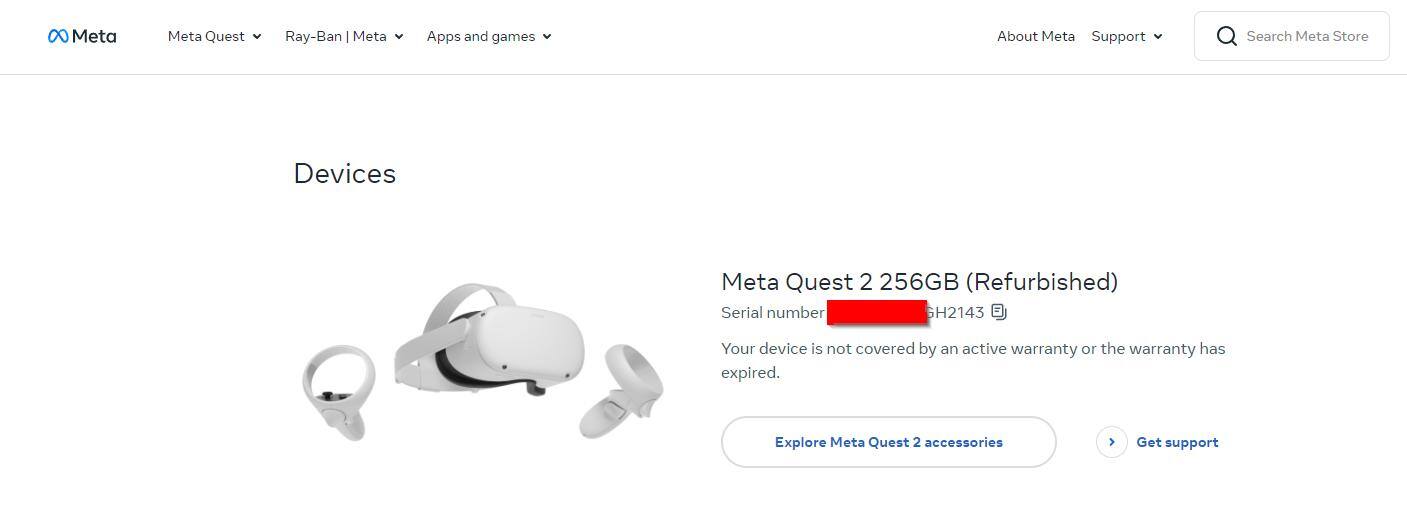Click the Meta Quest 2 256GB title

click(x=919, y=282)
